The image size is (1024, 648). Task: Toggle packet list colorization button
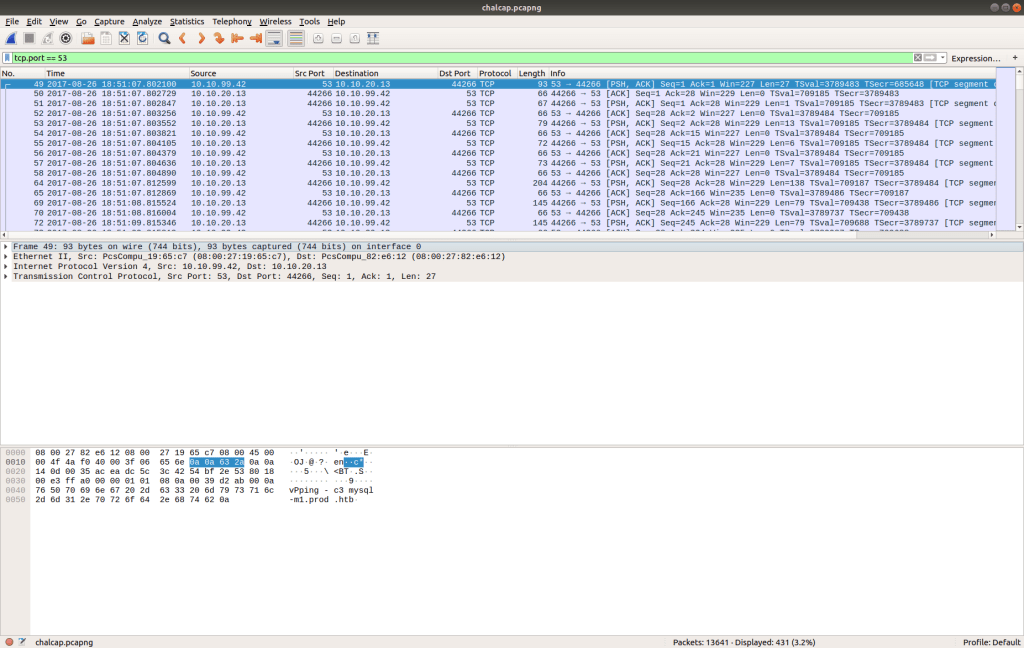coord(296,39)
